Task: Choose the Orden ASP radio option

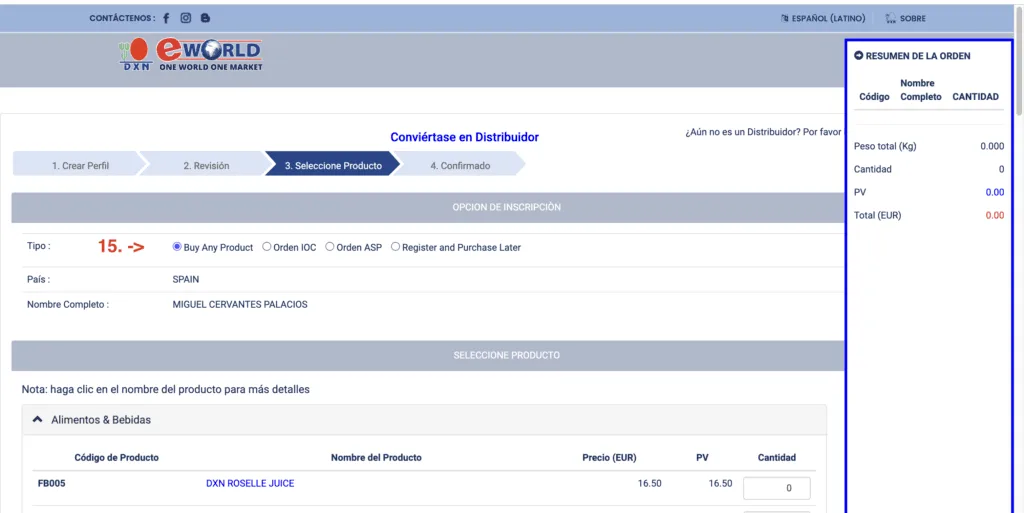Action: coord(330,247)
